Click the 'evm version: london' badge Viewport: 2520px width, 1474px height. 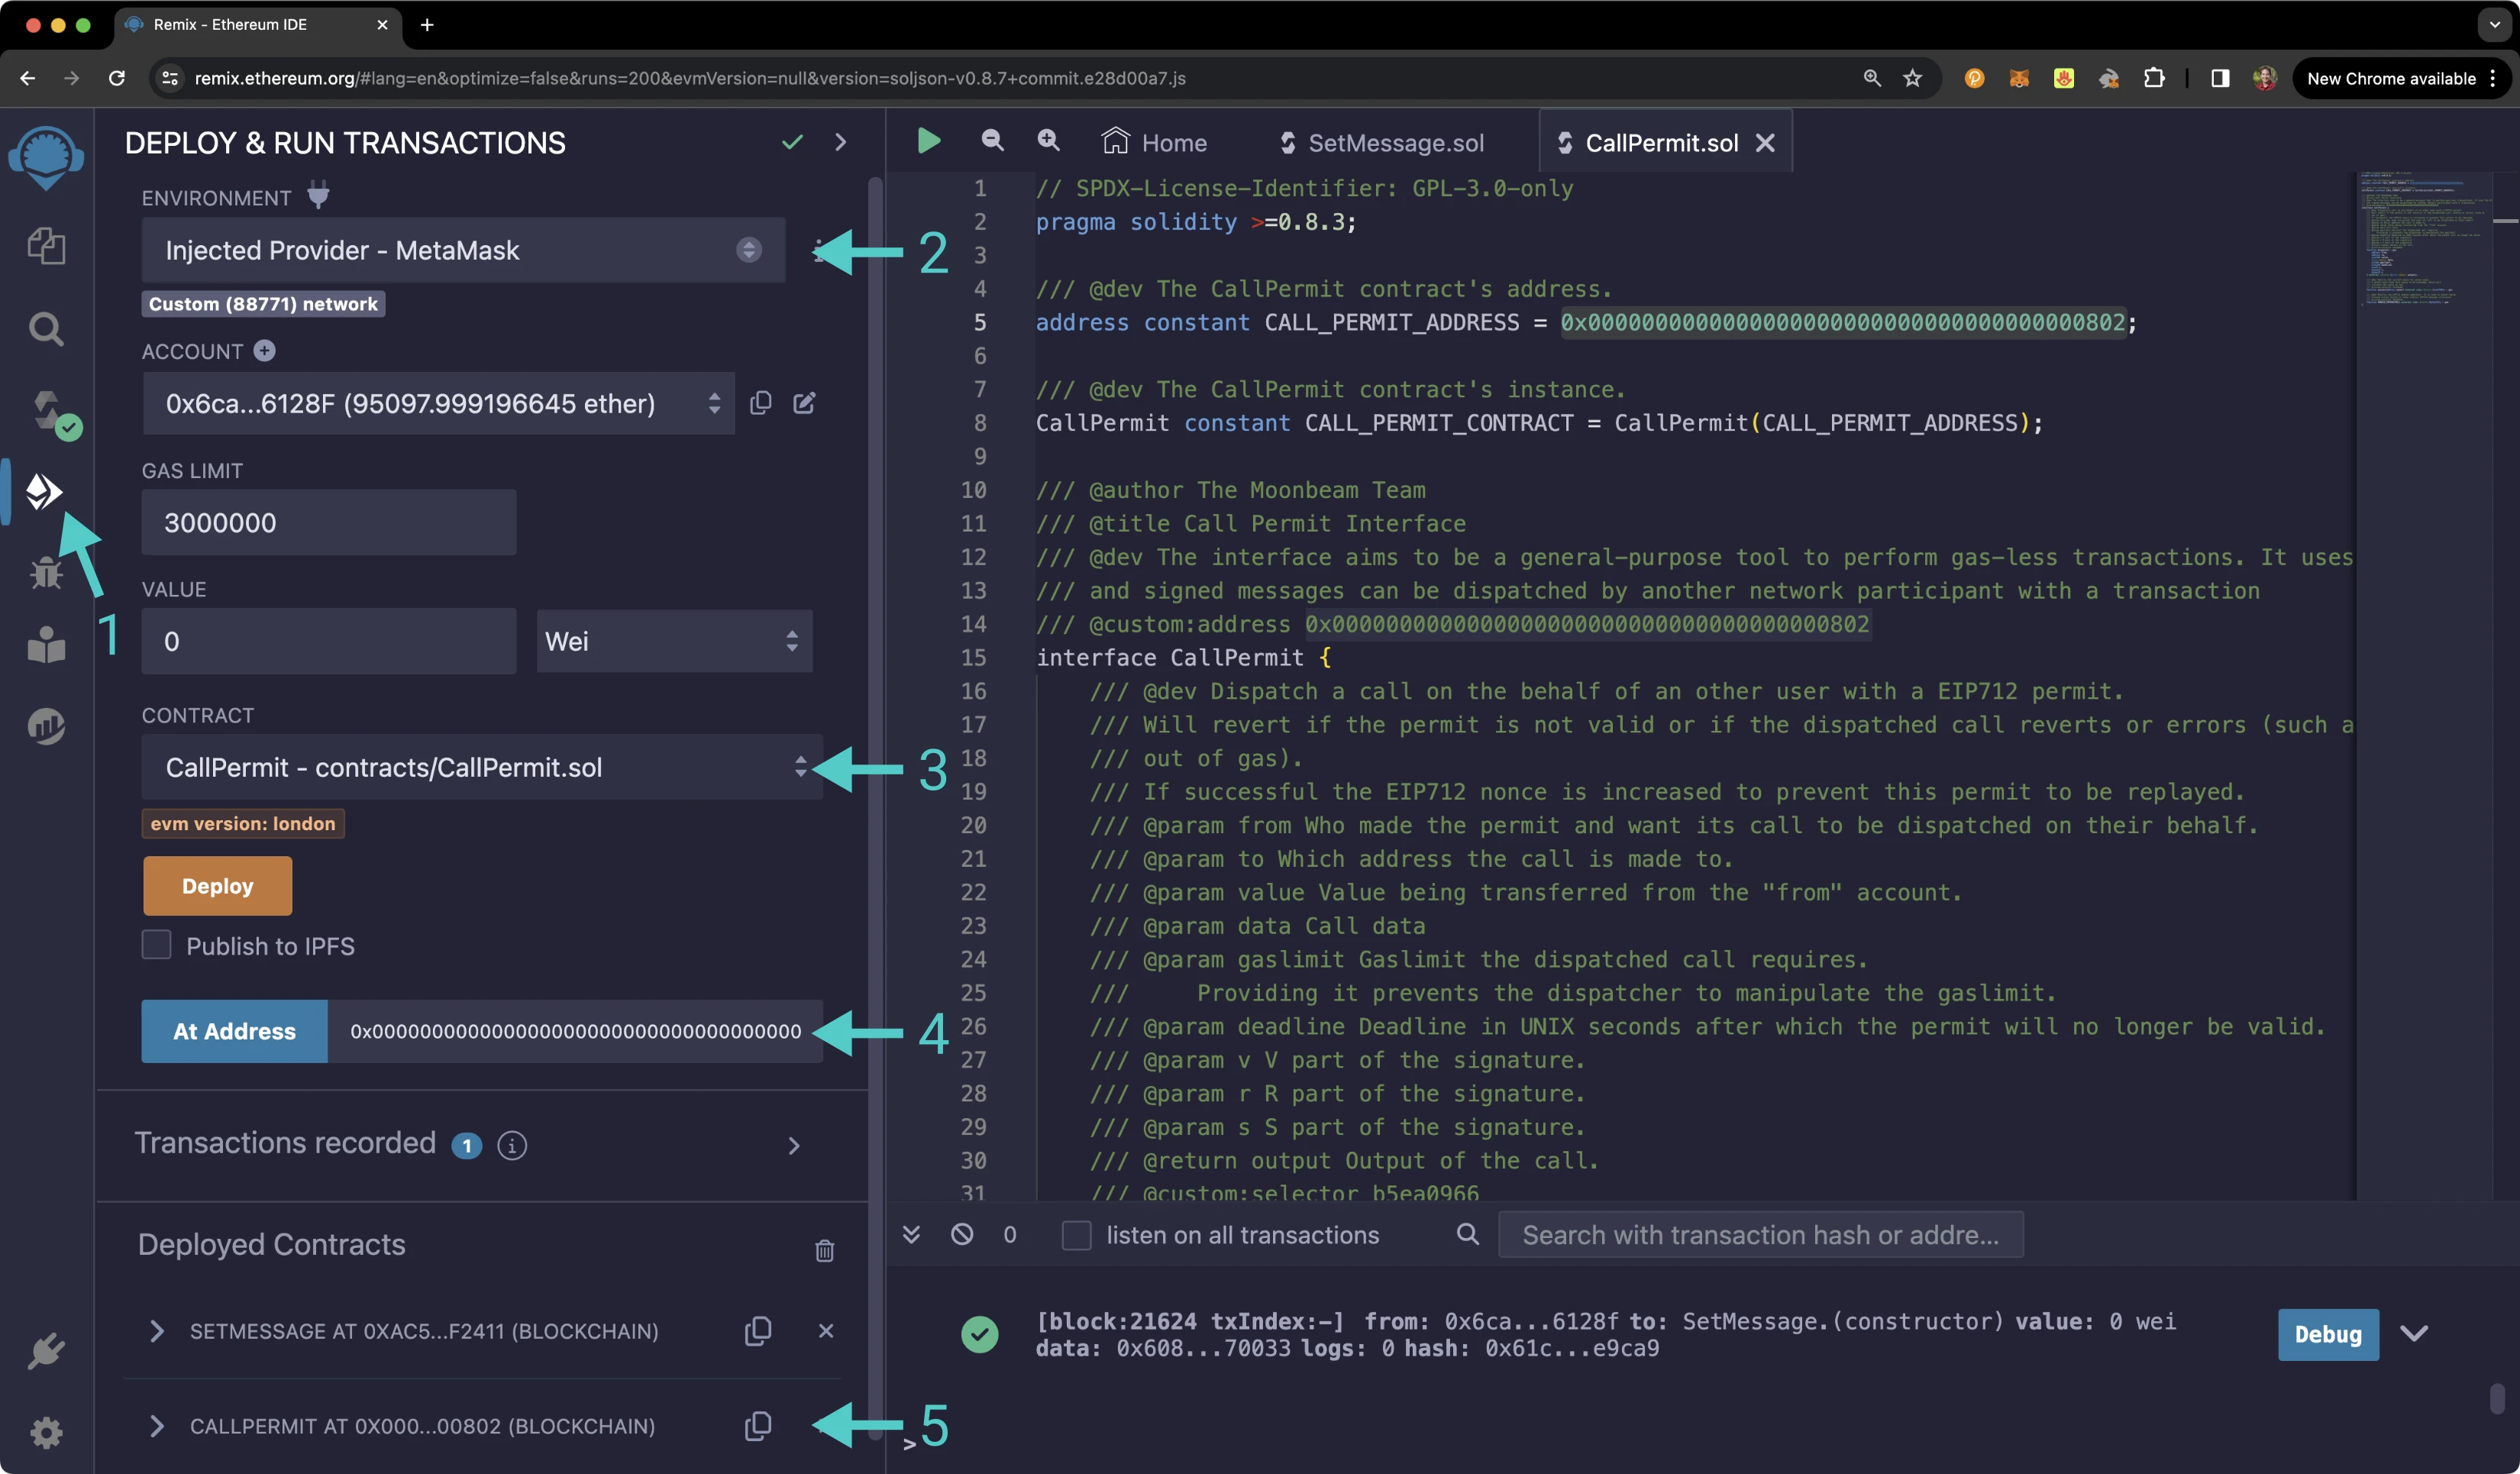click(x=243, y=823)
